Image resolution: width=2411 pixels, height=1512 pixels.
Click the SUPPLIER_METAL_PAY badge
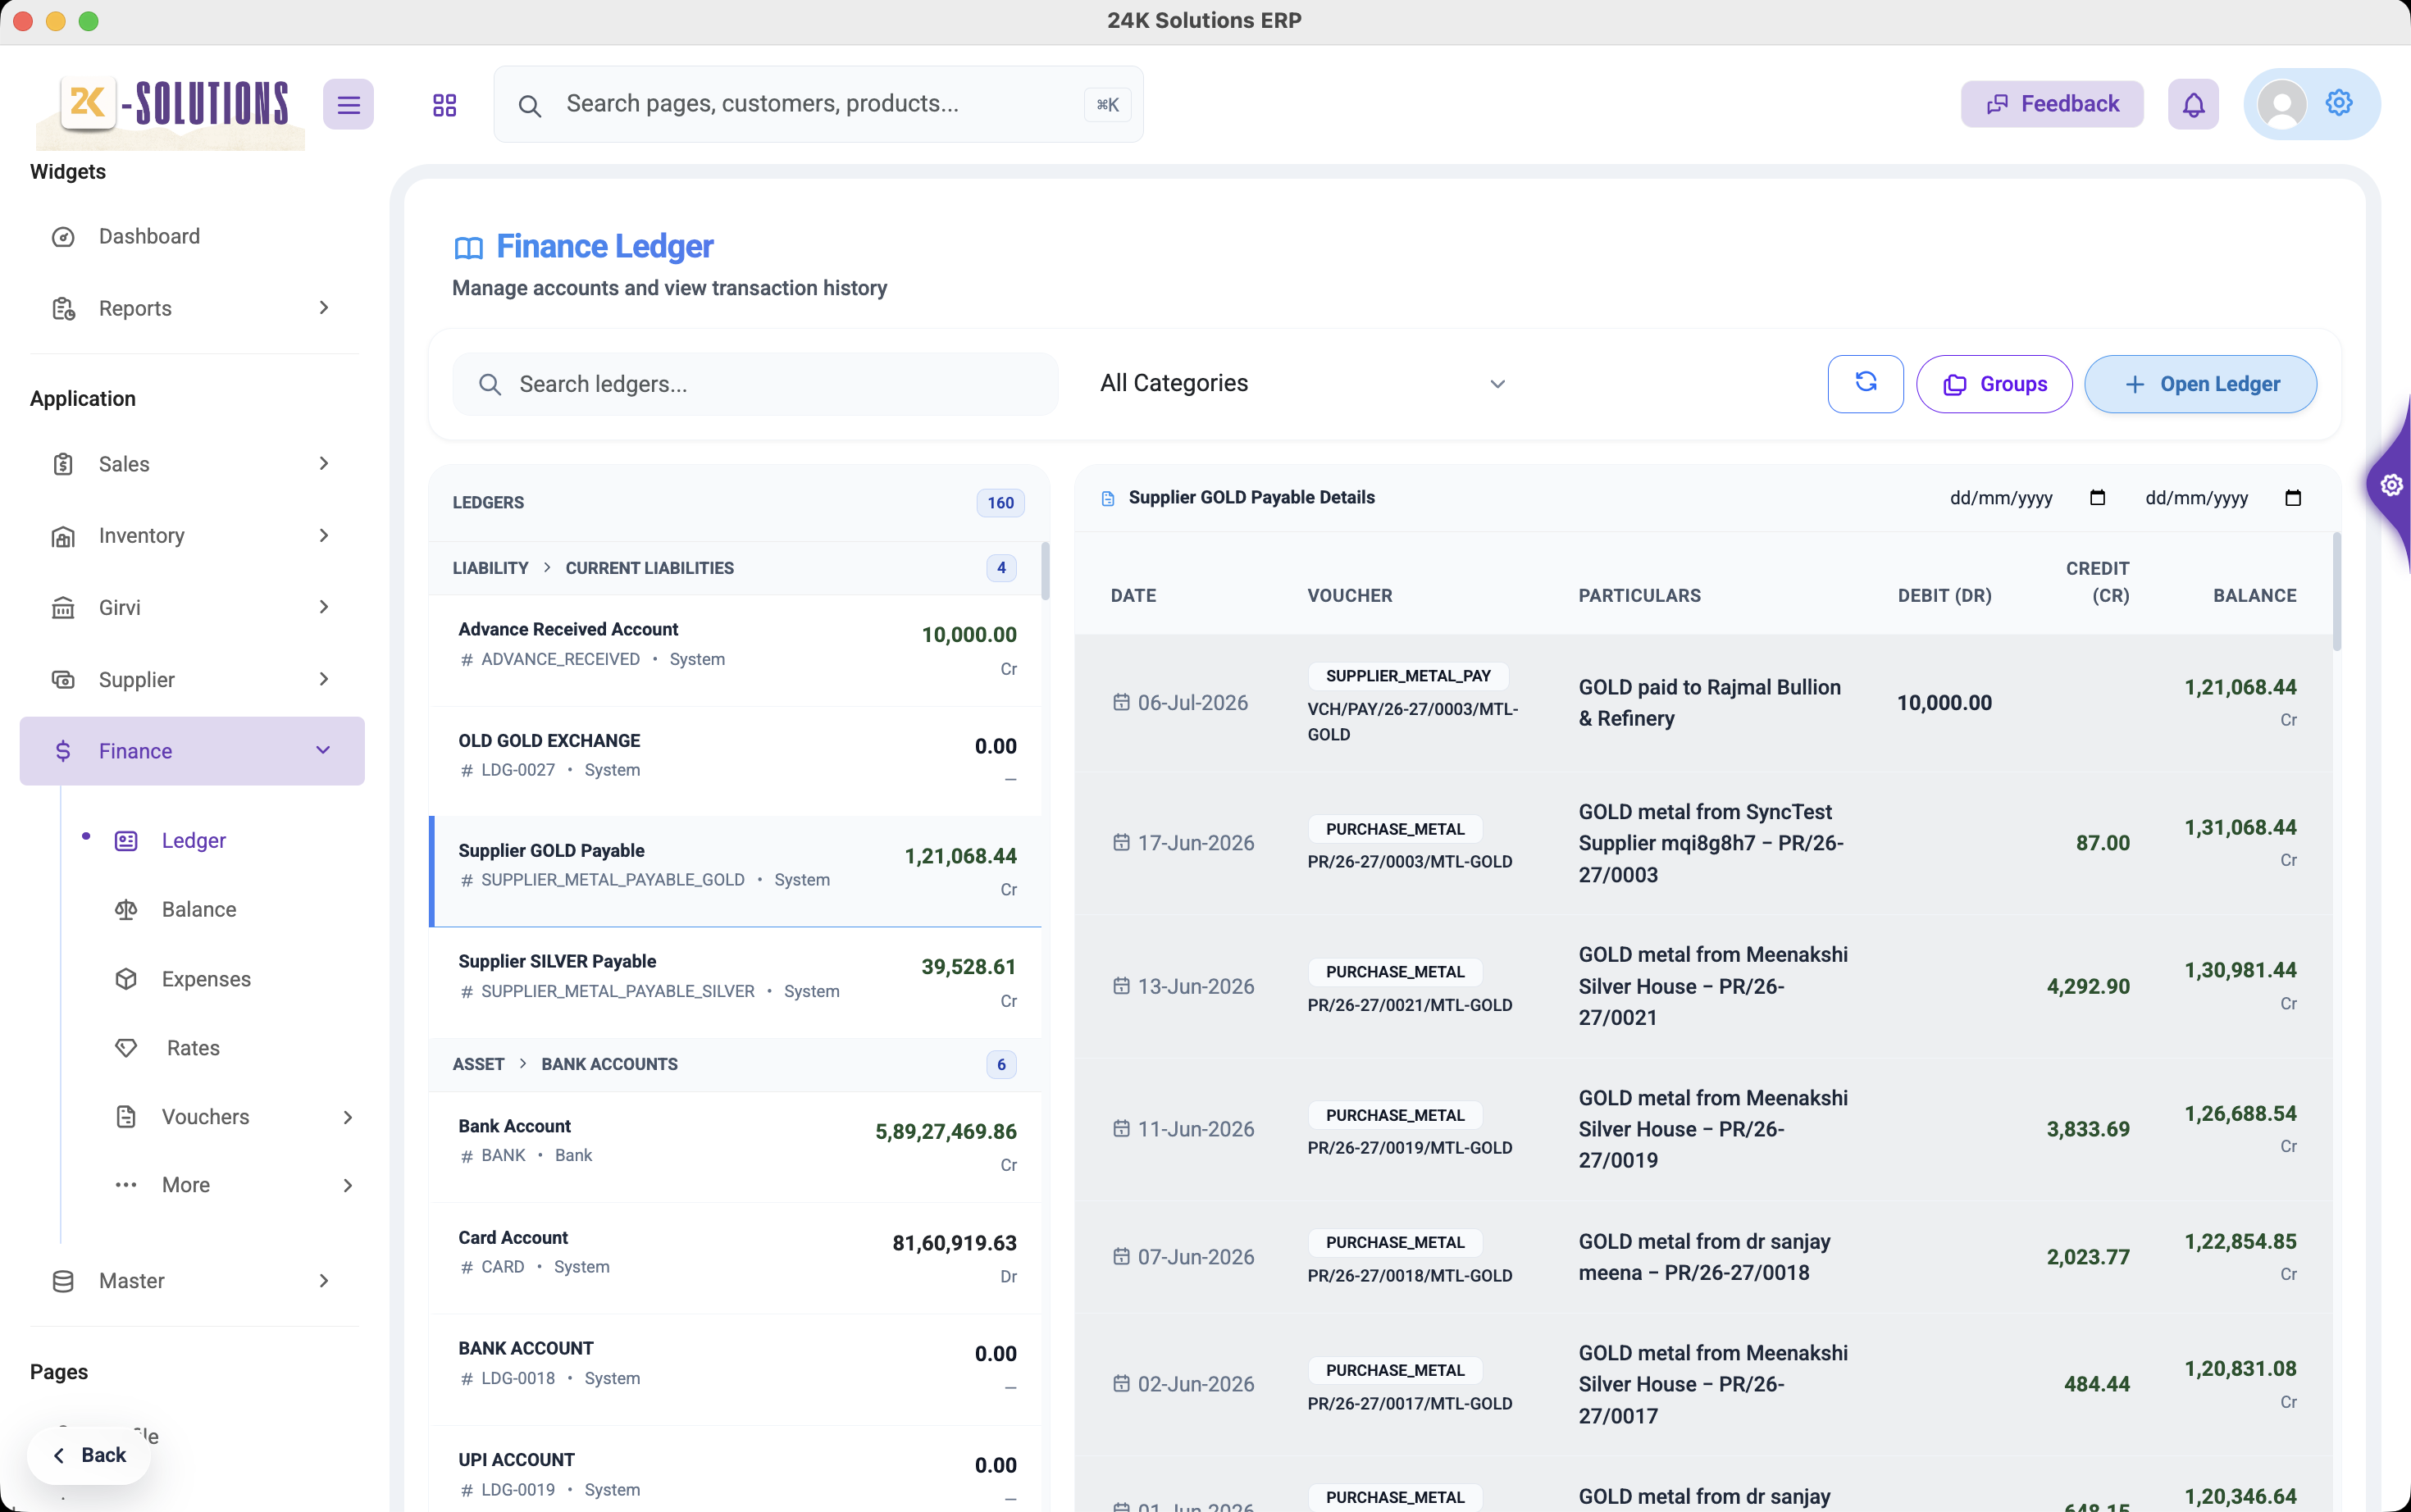1408,676
